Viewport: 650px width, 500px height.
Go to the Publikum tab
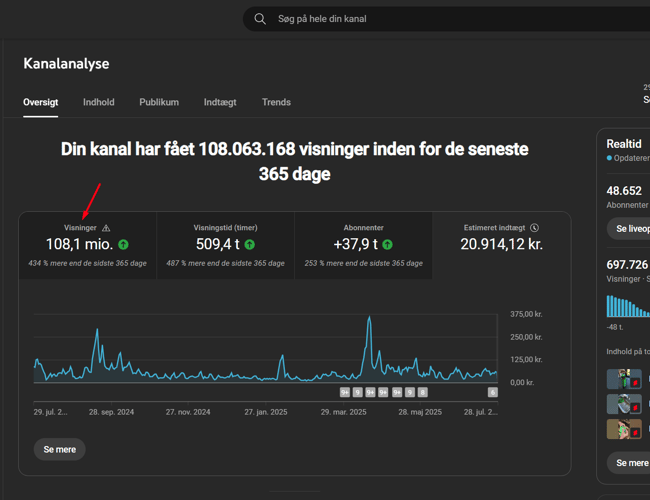(x=159, y=102)
